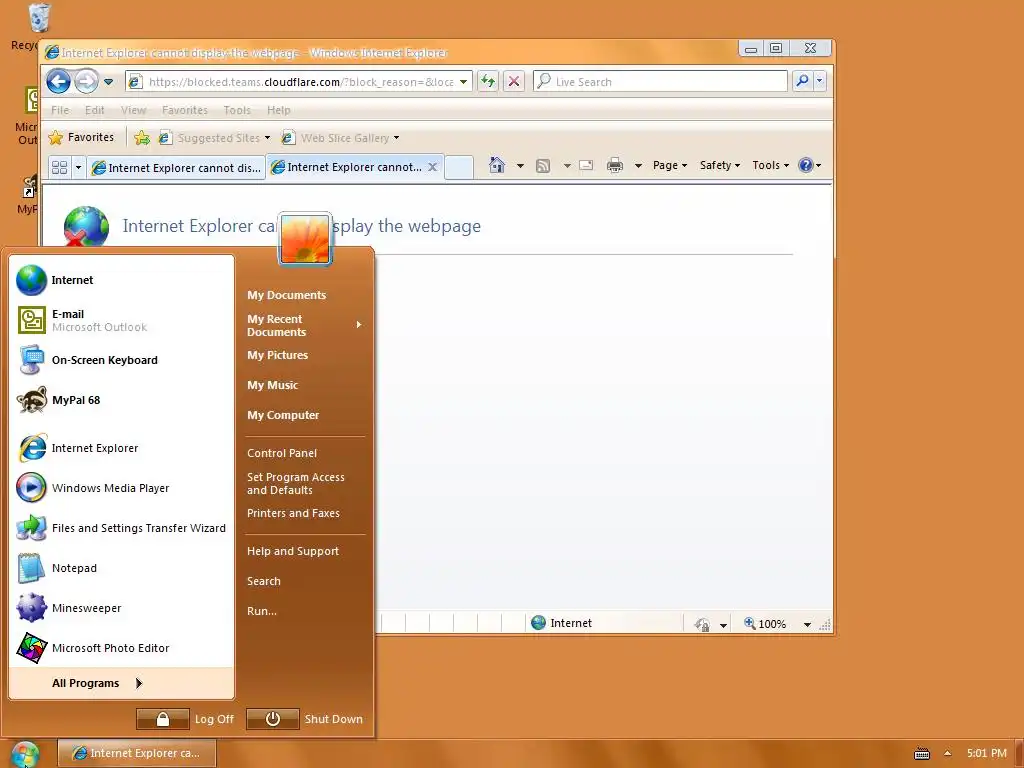Click the Protected Mode status bar icon
Viewport: 1024px width, 768px height.
(702, 624)
